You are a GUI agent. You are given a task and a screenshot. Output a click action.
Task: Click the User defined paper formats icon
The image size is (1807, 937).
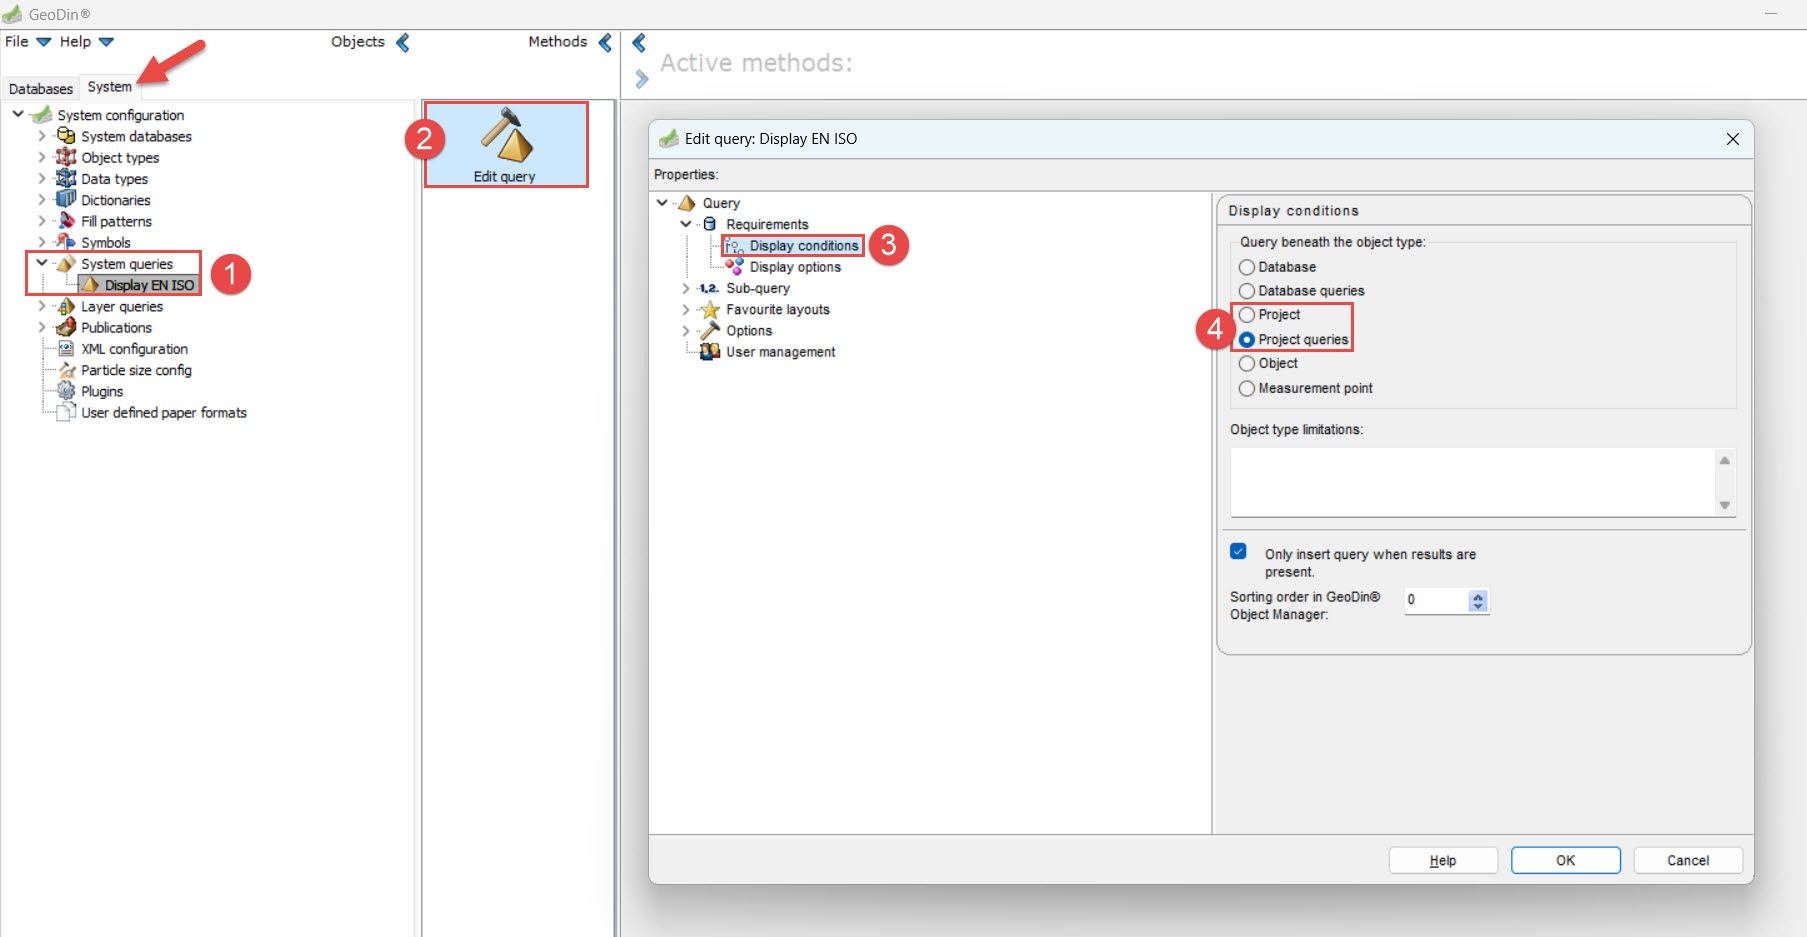[x=66, y=412]
